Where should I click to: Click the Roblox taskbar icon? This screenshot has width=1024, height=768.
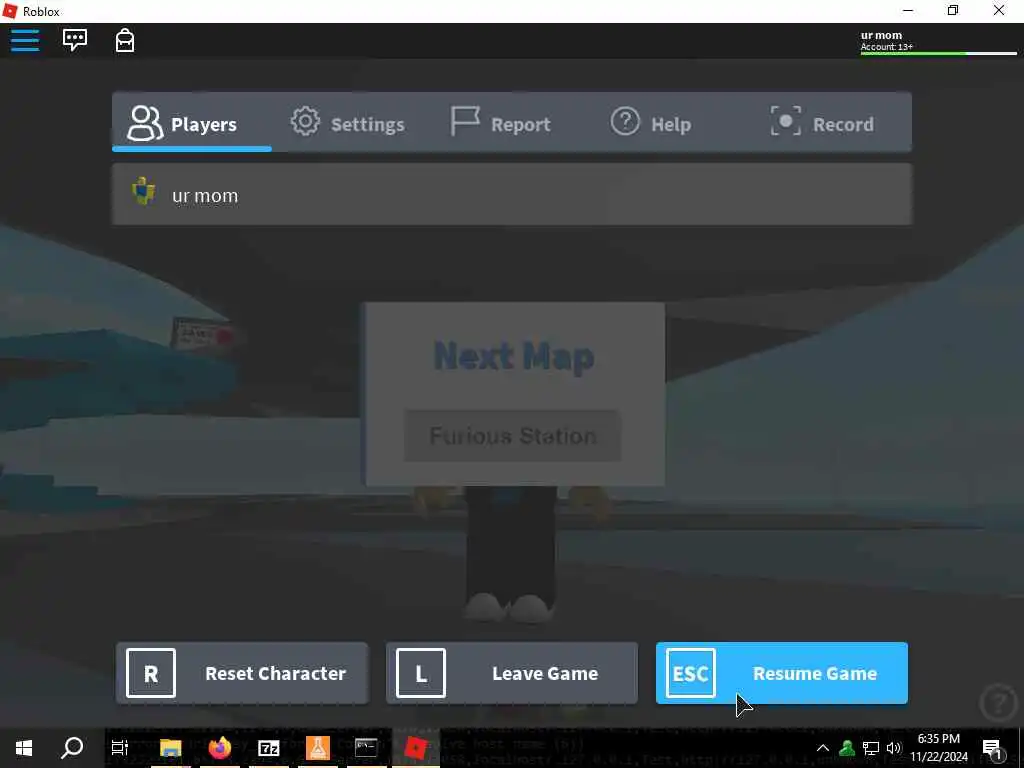[x=415, y=748]
